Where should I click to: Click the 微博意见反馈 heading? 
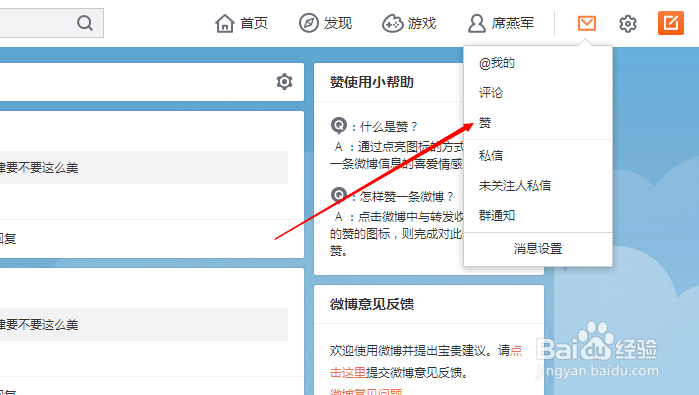tap(371, 304)
